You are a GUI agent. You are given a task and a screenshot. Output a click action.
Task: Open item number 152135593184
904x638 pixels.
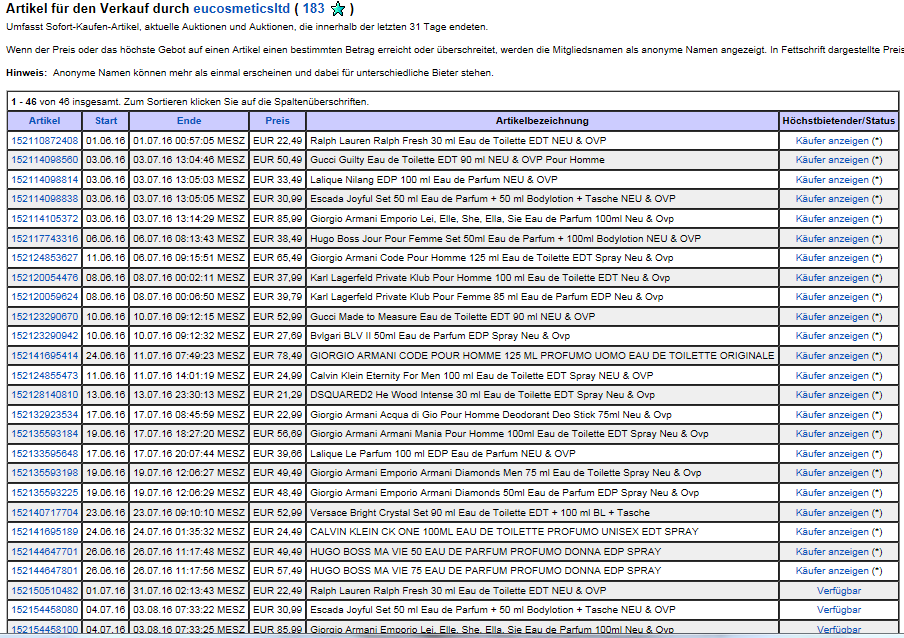pos(45,434)
